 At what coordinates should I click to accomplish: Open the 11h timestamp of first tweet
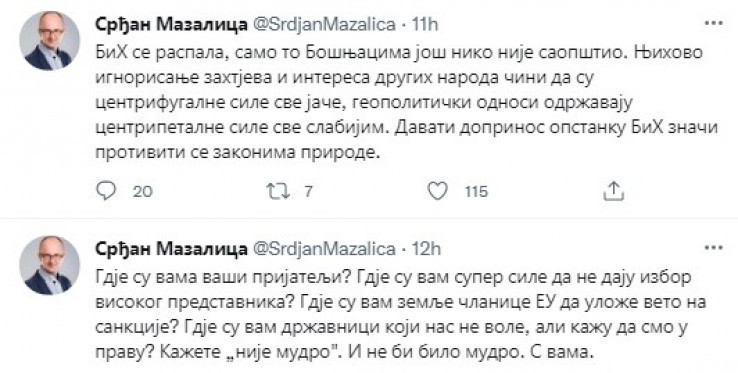425,24
